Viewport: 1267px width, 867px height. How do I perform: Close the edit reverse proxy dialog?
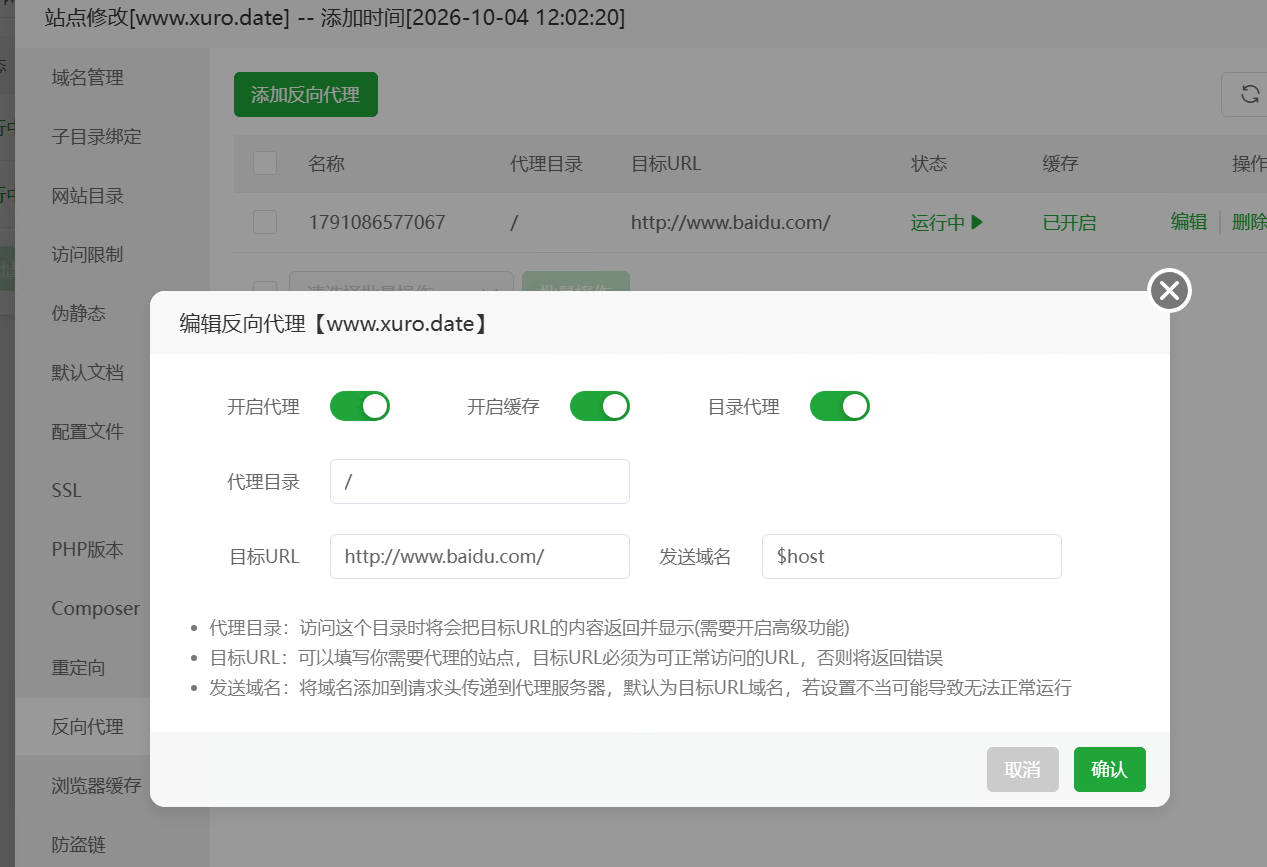tap(1170, 291)
